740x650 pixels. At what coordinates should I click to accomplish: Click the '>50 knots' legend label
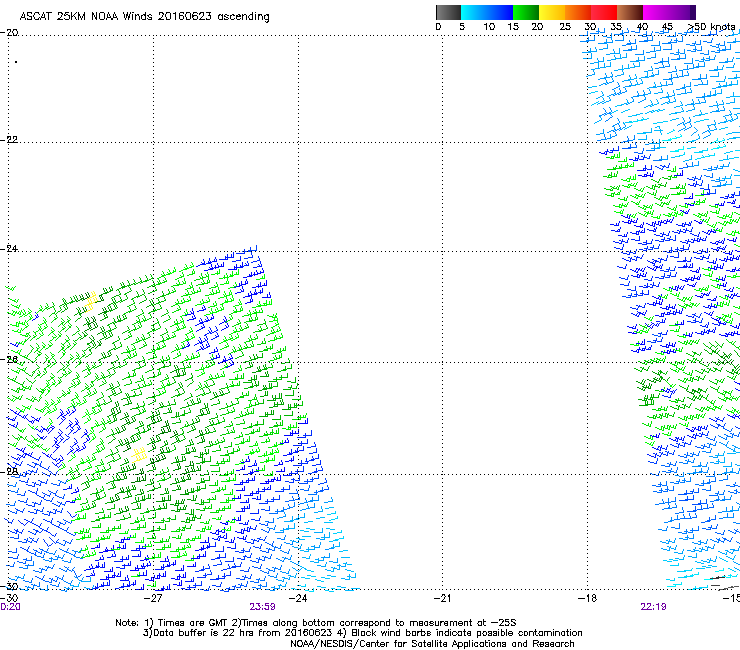(711, 27)
